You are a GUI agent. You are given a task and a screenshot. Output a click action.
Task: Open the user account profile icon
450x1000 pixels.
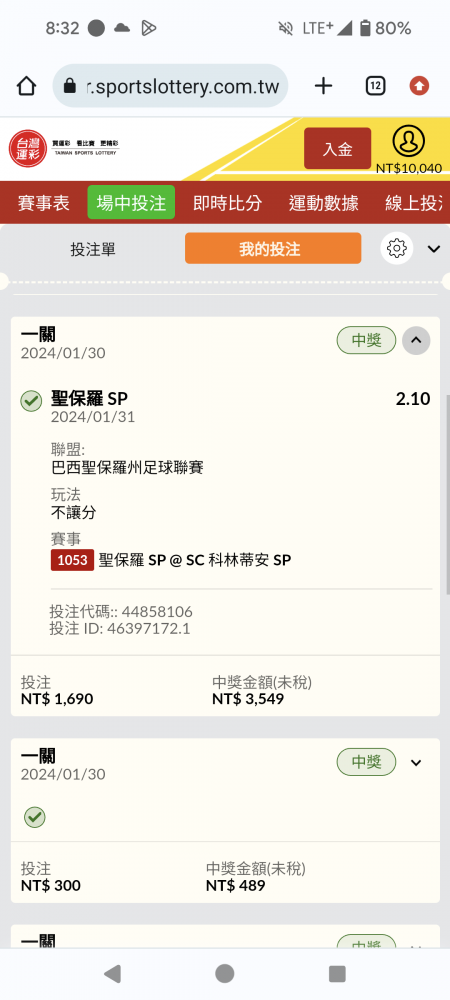408,142
